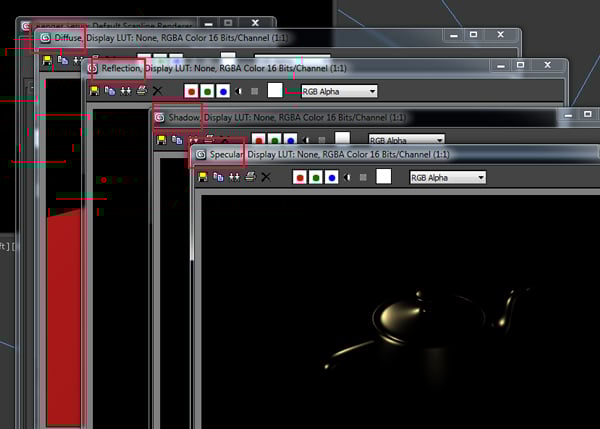Minimize the Reflection window
600x429 pixels.
(501, 66)
